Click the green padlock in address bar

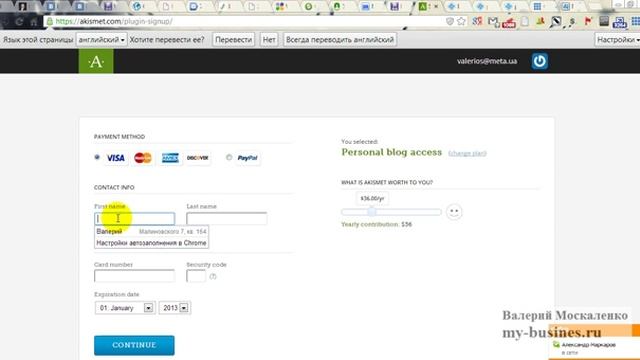(x=50, y=21)
